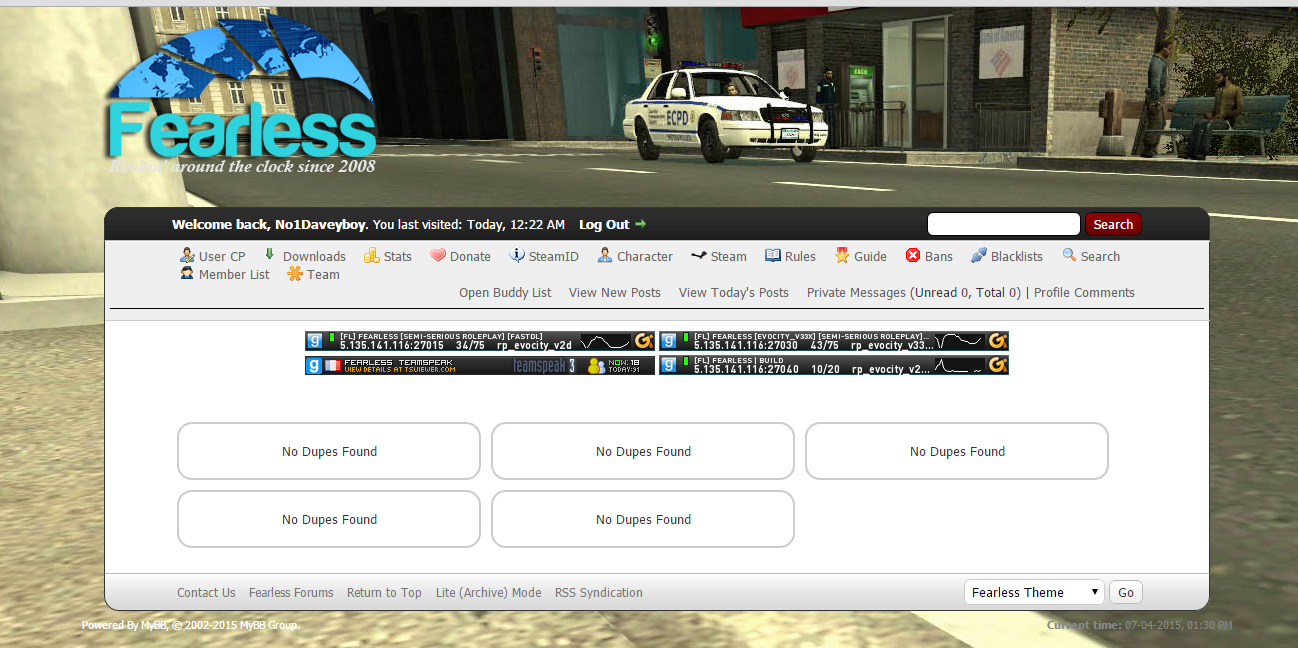Screen dimensions: 1298x648
Task: Click the red Bans cross icon
Action: pos(913,256)
